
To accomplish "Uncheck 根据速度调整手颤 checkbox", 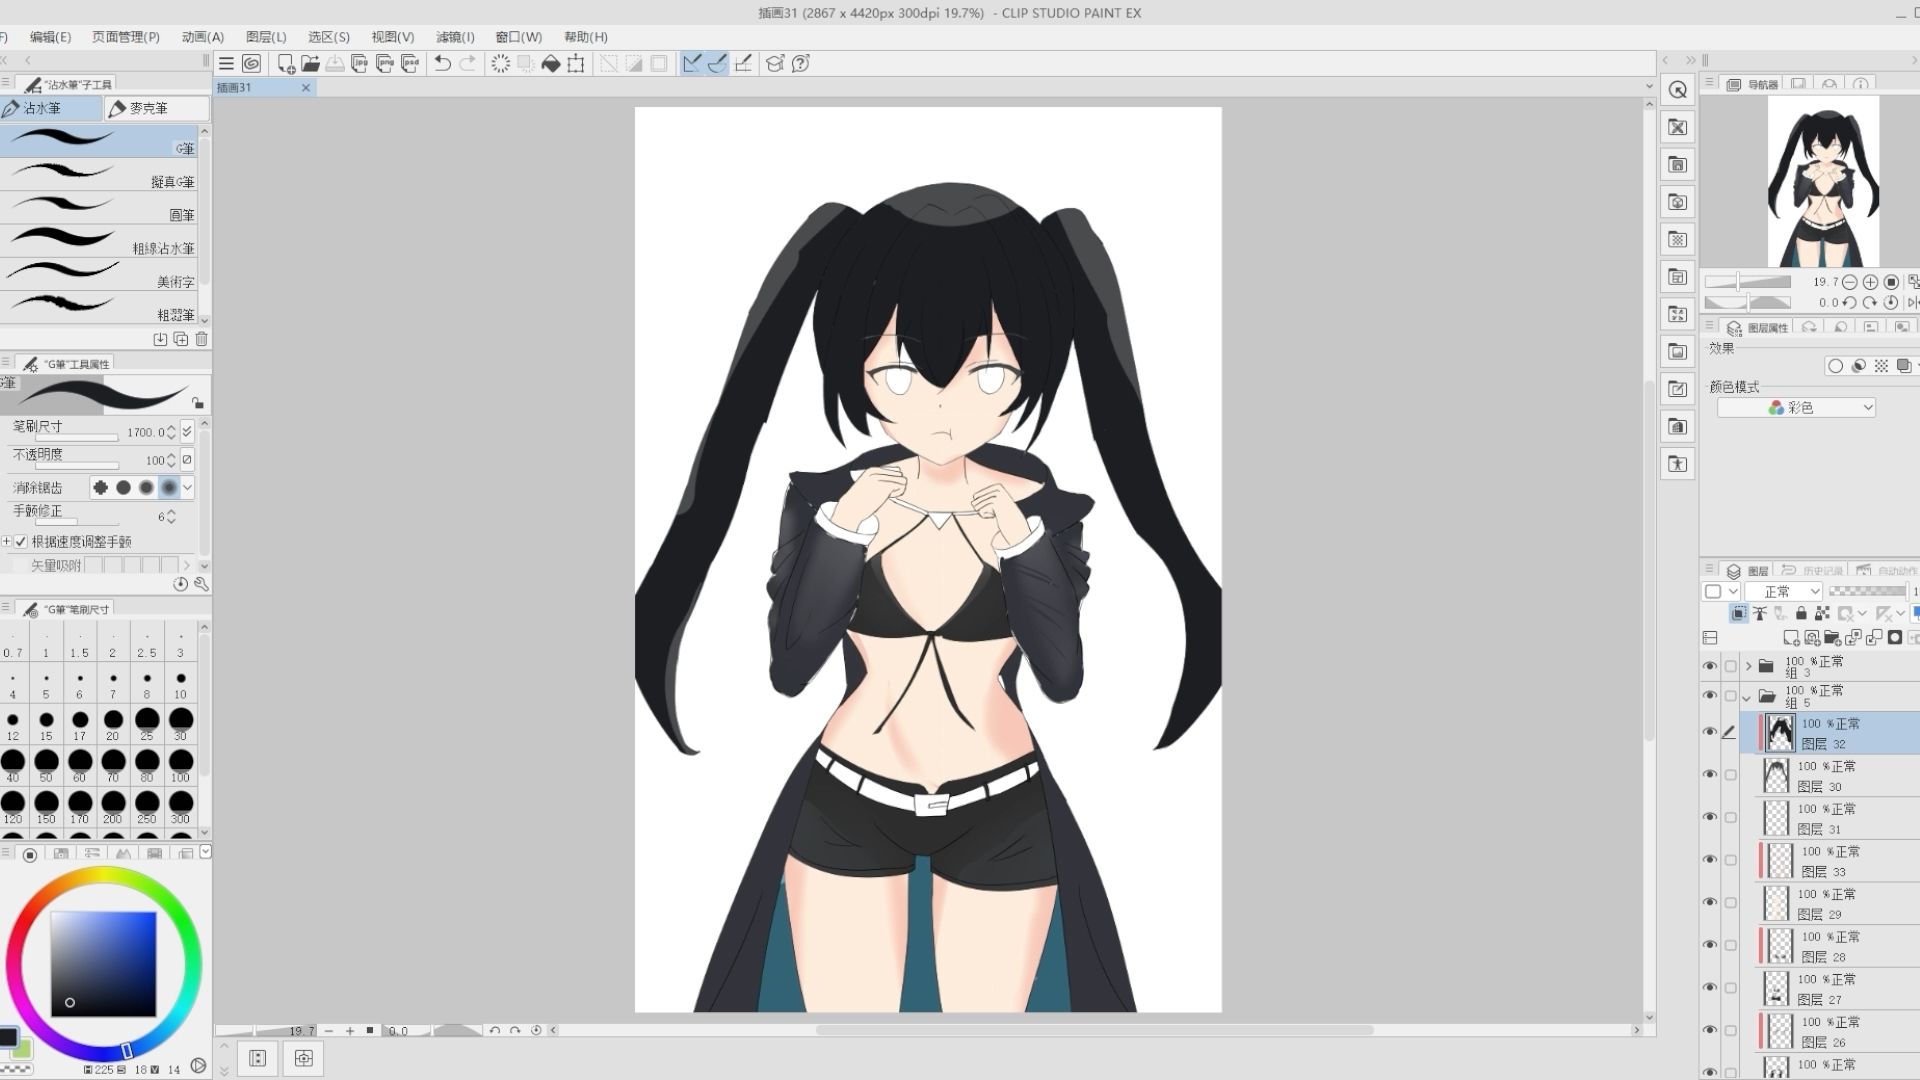I will coord(21,542).
